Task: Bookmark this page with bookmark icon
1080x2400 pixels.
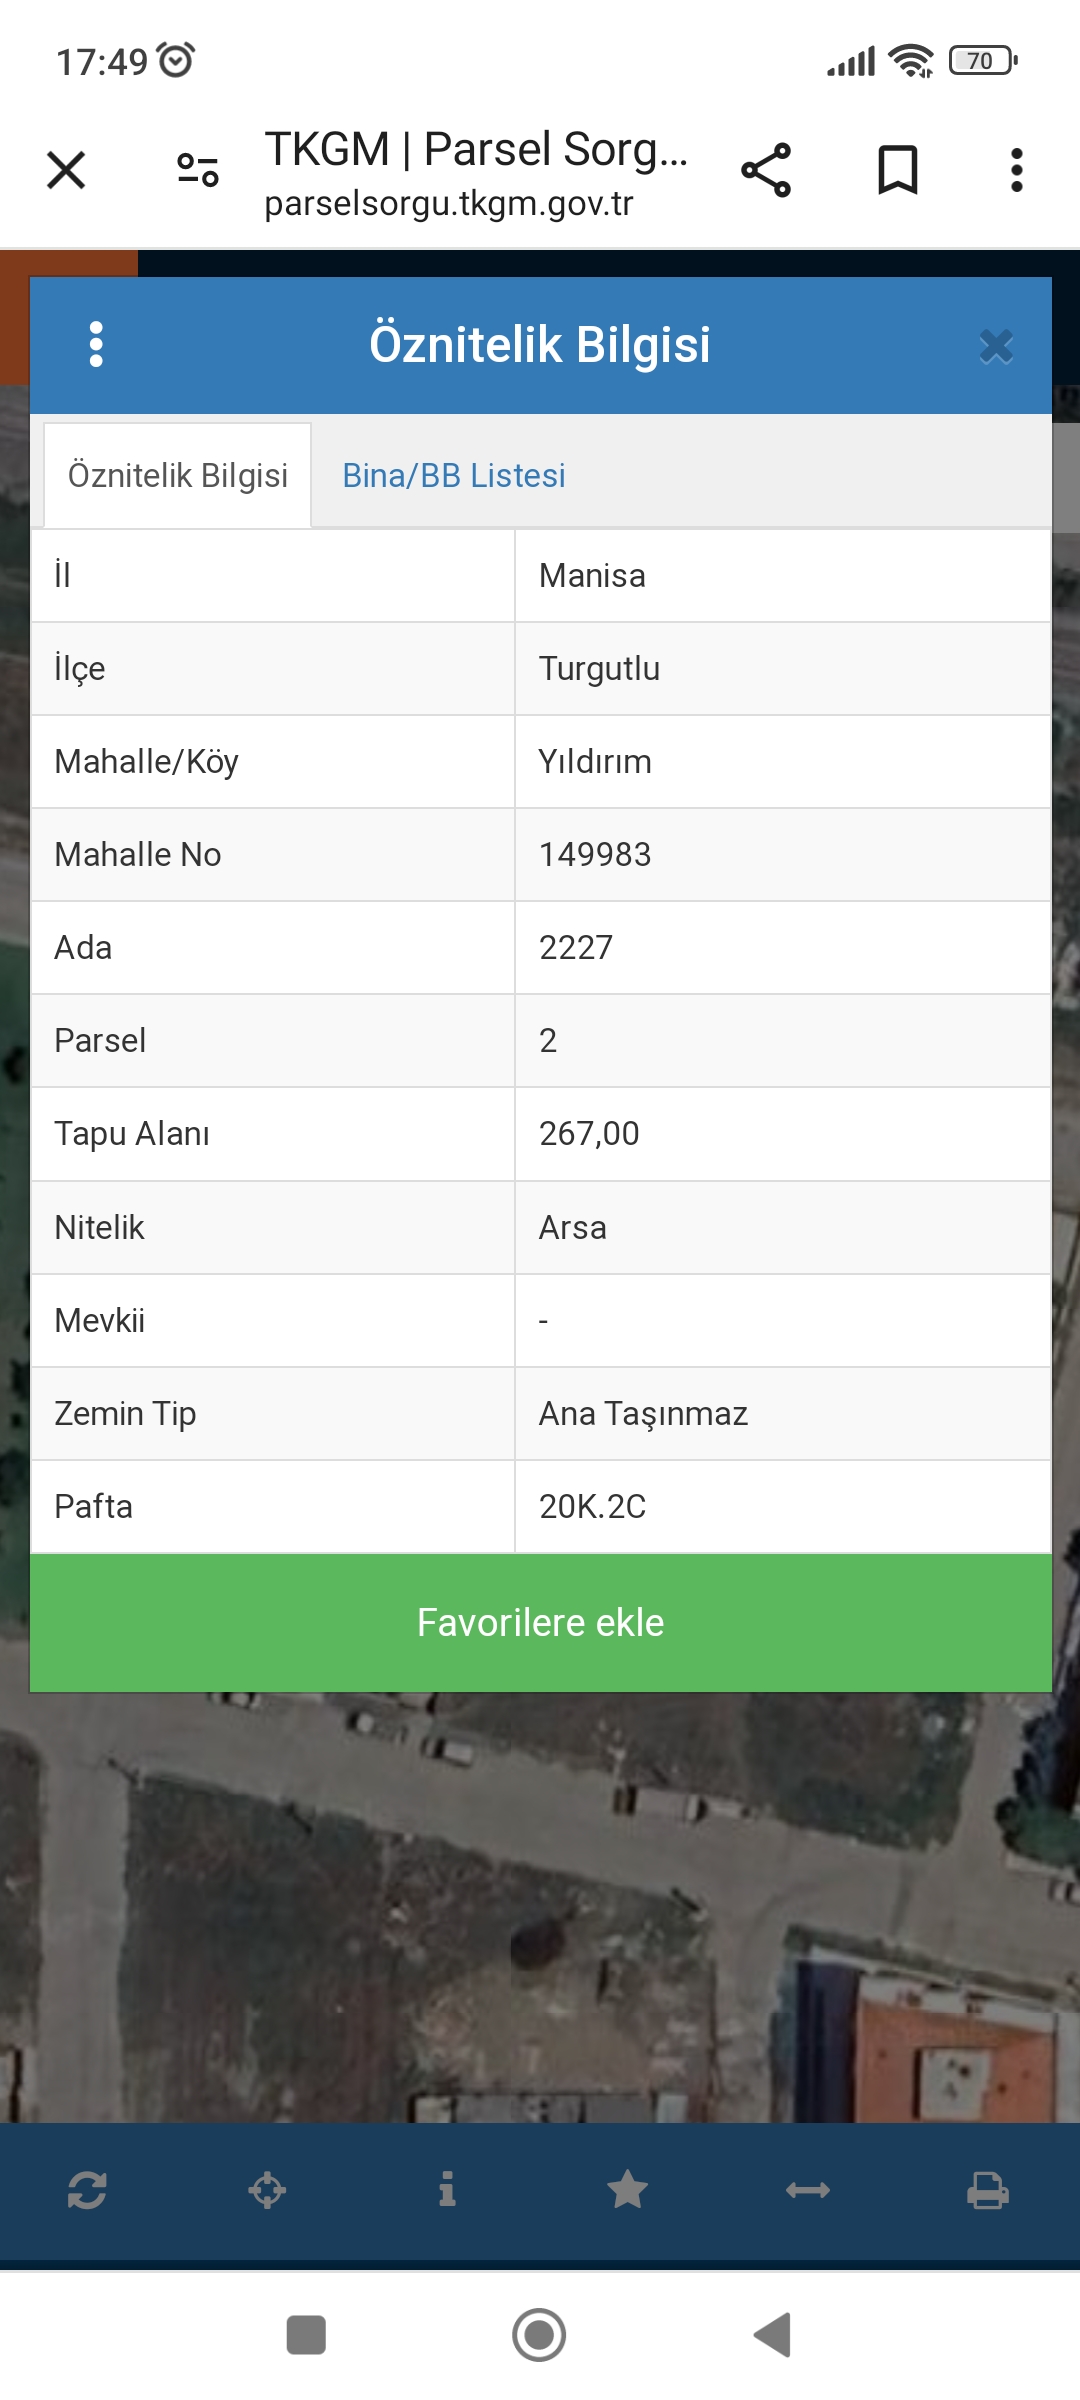Action: (x=897, y=170)
